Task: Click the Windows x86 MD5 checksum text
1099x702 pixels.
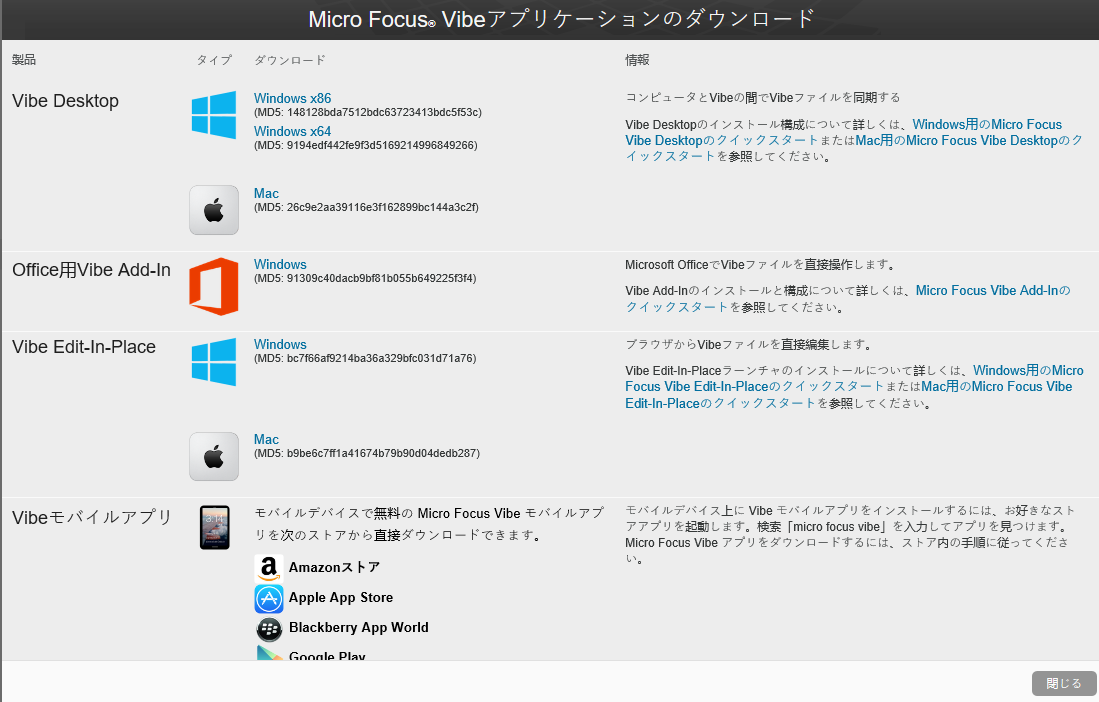Action: point(367,112)
